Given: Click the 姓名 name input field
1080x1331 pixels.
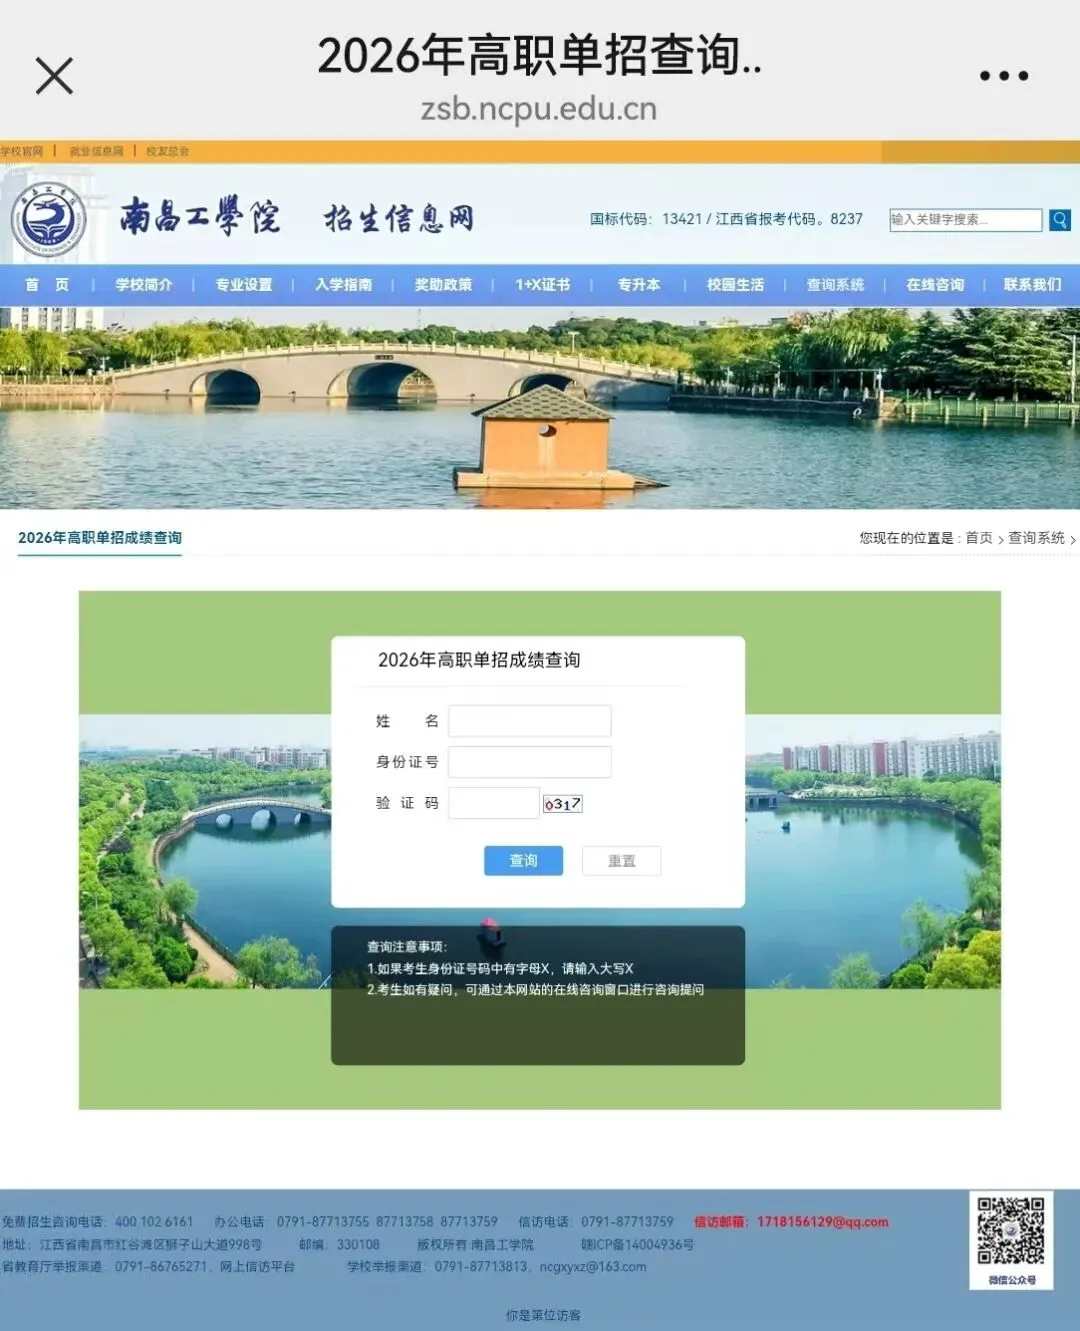Looking at the screenshot, I should point(530,721).
